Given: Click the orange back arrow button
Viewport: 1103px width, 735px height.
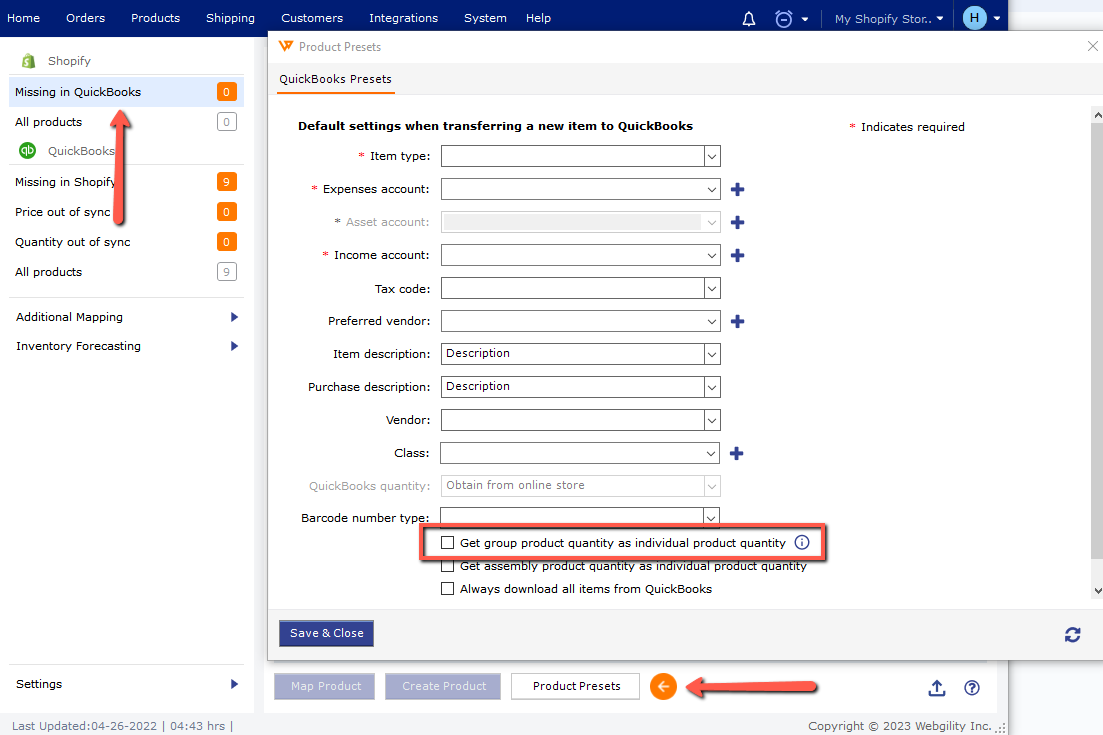Looking at the screenshot, I should (x=663, y=686).
